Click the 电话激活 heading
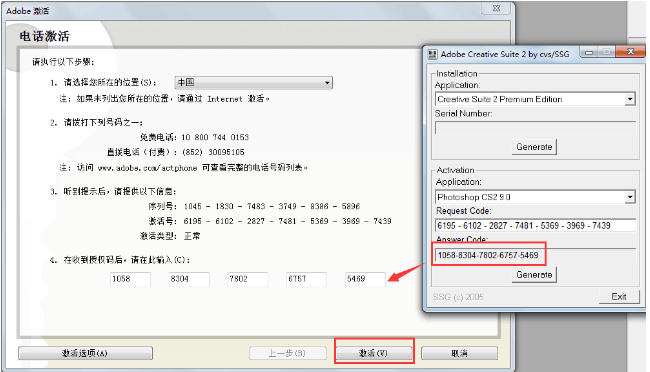650x372 pixels. click(x=44, y=36)
